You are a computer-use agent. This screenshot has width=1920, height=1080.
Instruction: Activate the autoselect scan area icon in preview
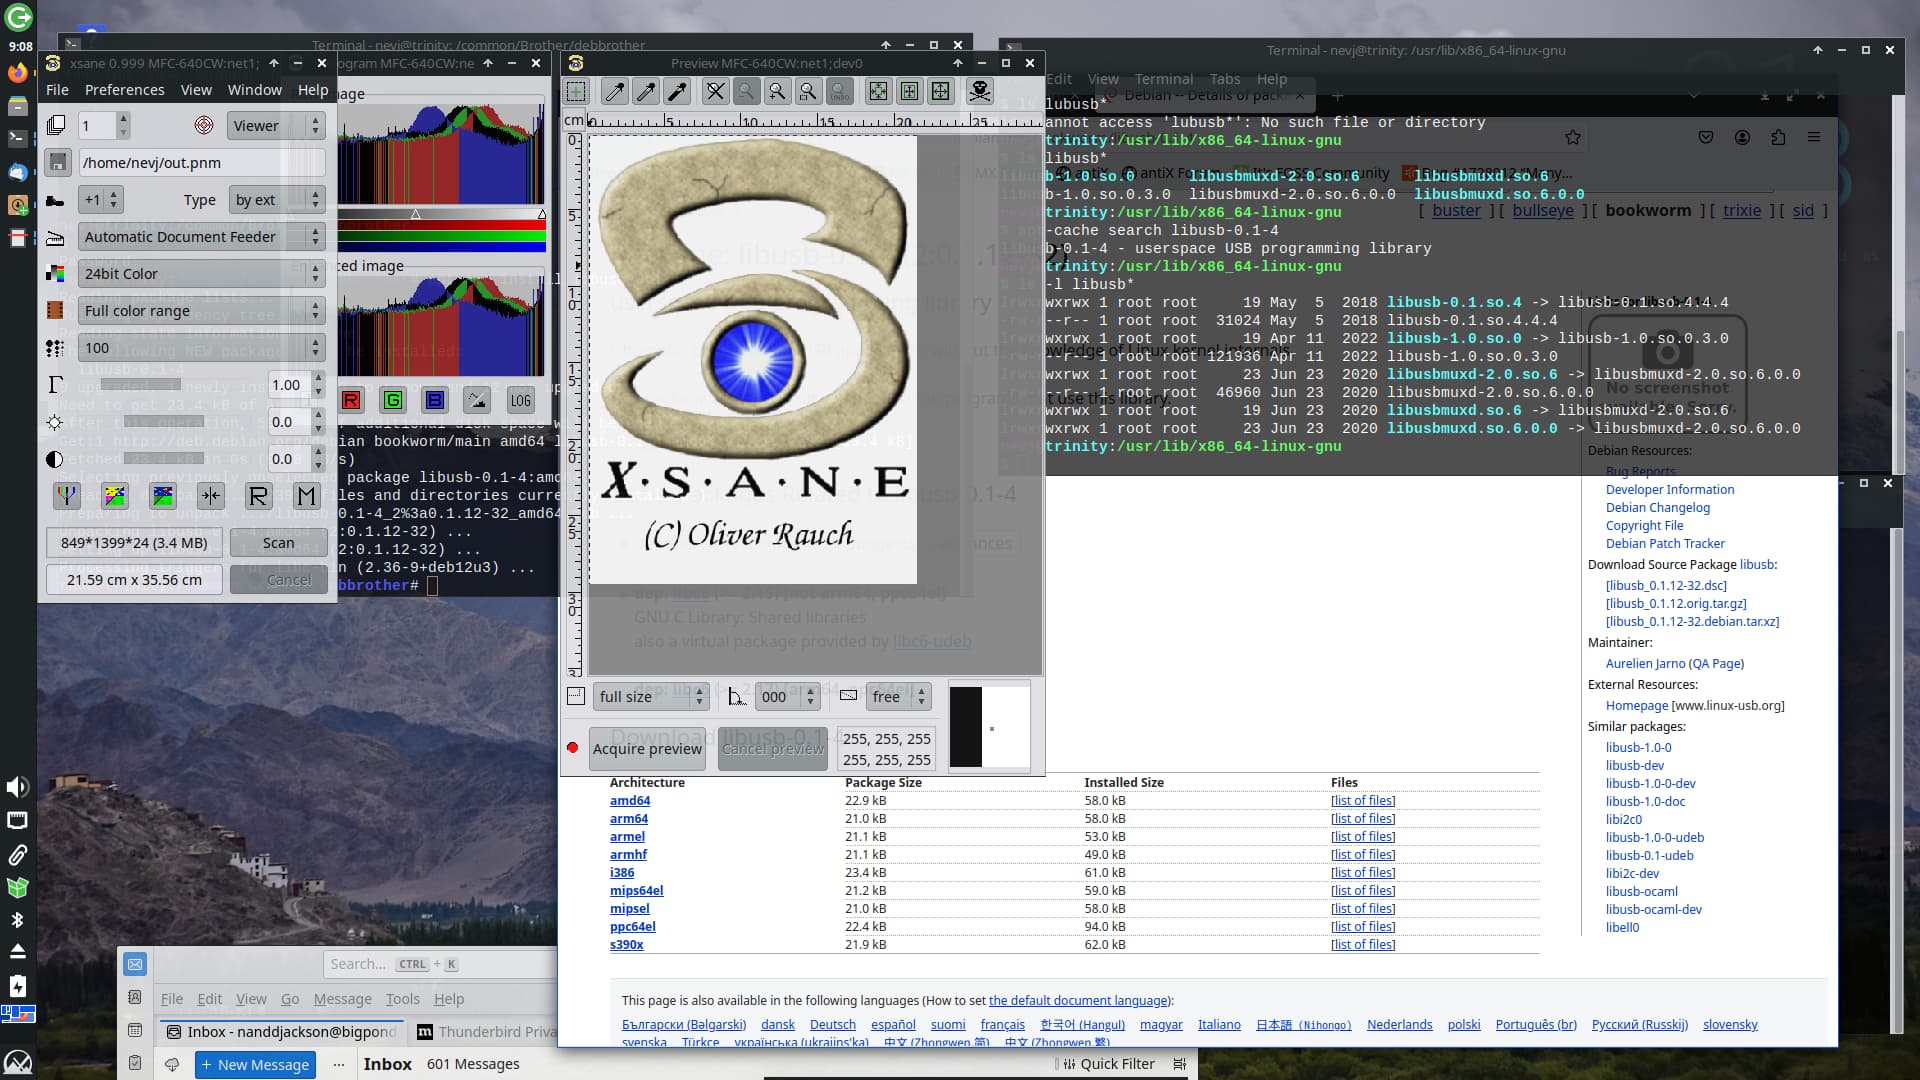point(878,91)
